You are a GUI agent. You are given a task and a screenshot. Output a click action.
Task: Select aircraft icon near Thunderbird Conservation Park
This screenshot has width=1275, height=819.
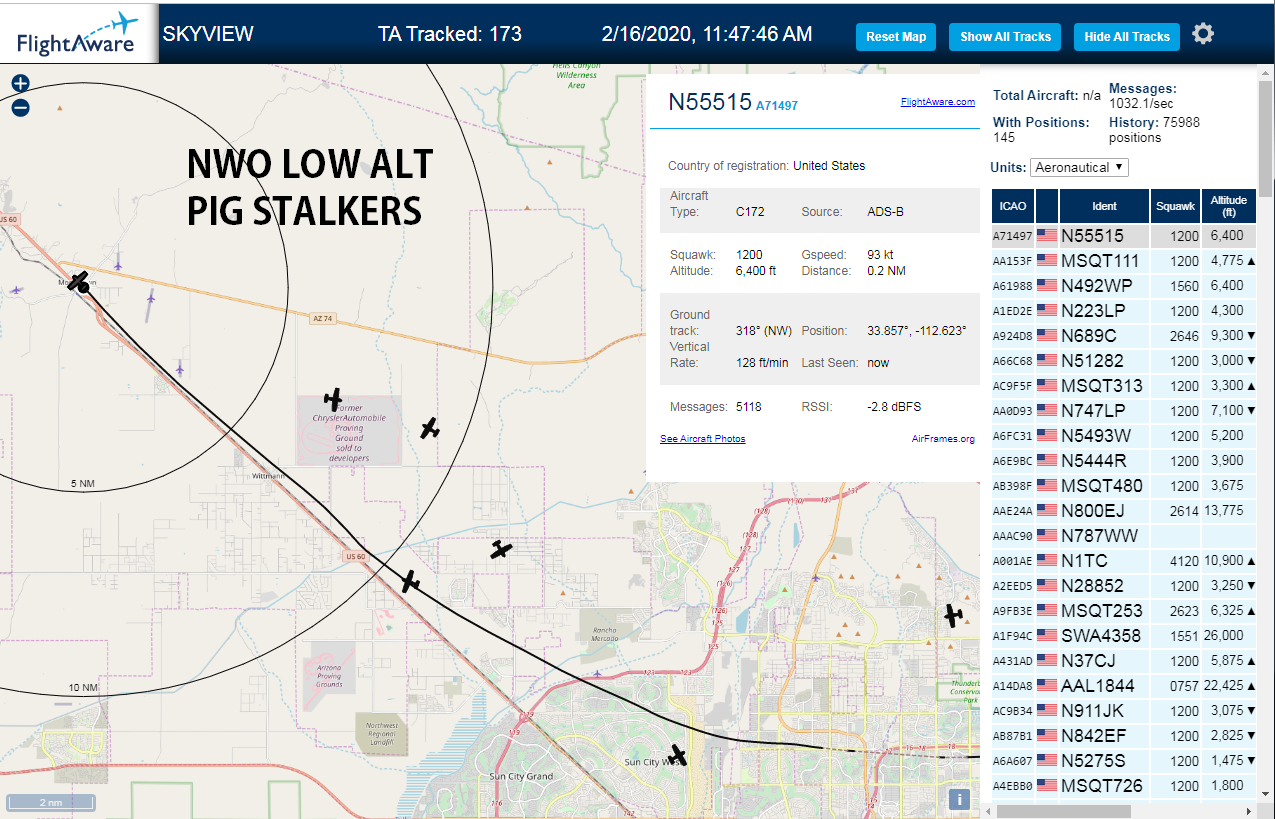tap(954, 615)
